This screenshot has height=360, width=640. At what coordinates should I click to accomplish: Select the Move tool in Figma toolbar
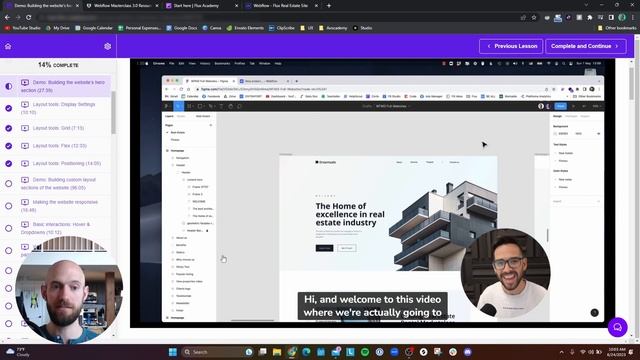(x=178, y=106)
